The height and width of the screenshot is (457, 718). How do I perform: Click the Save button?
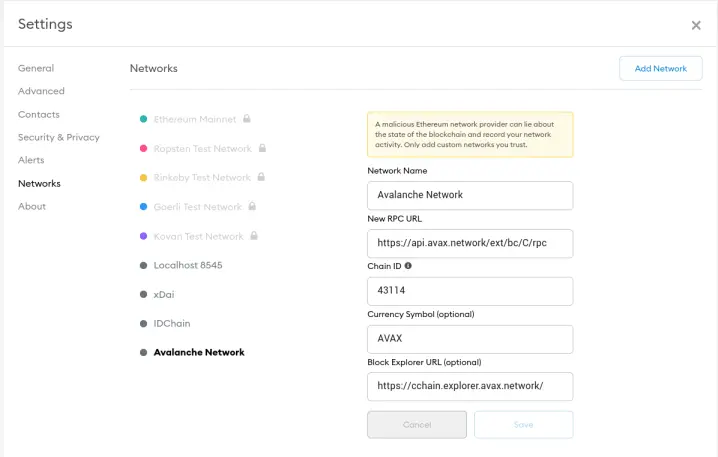pyautogui.click(x=523, y=424)
